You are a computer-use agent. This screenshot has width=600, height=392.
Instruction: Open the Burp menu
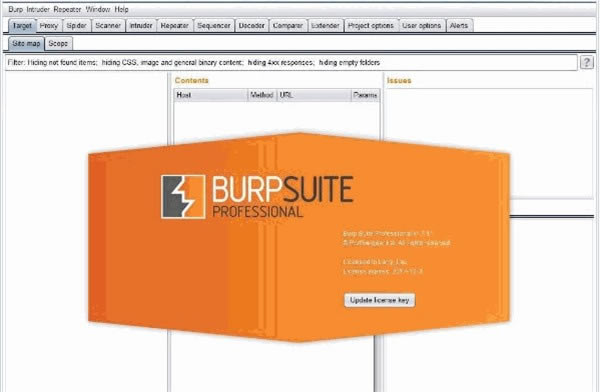[16, 9]
